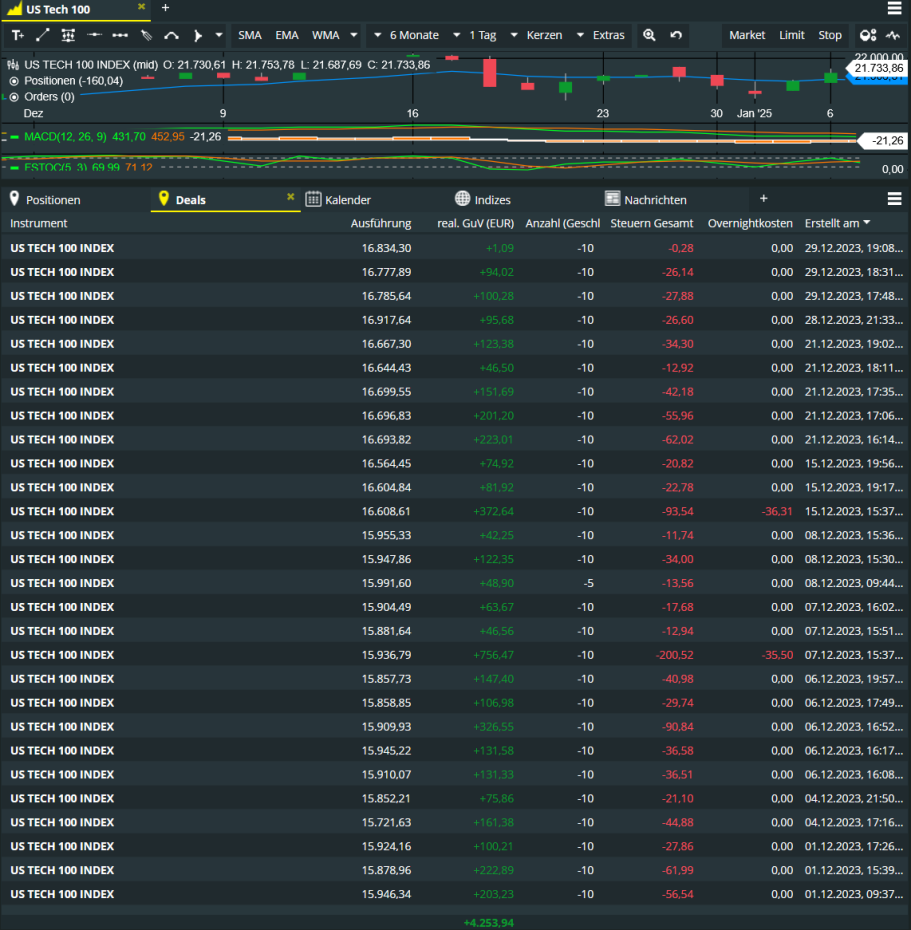911x930 pixels.
Task: Toggle Positionen visibility on chart
Action: (14, 81)
